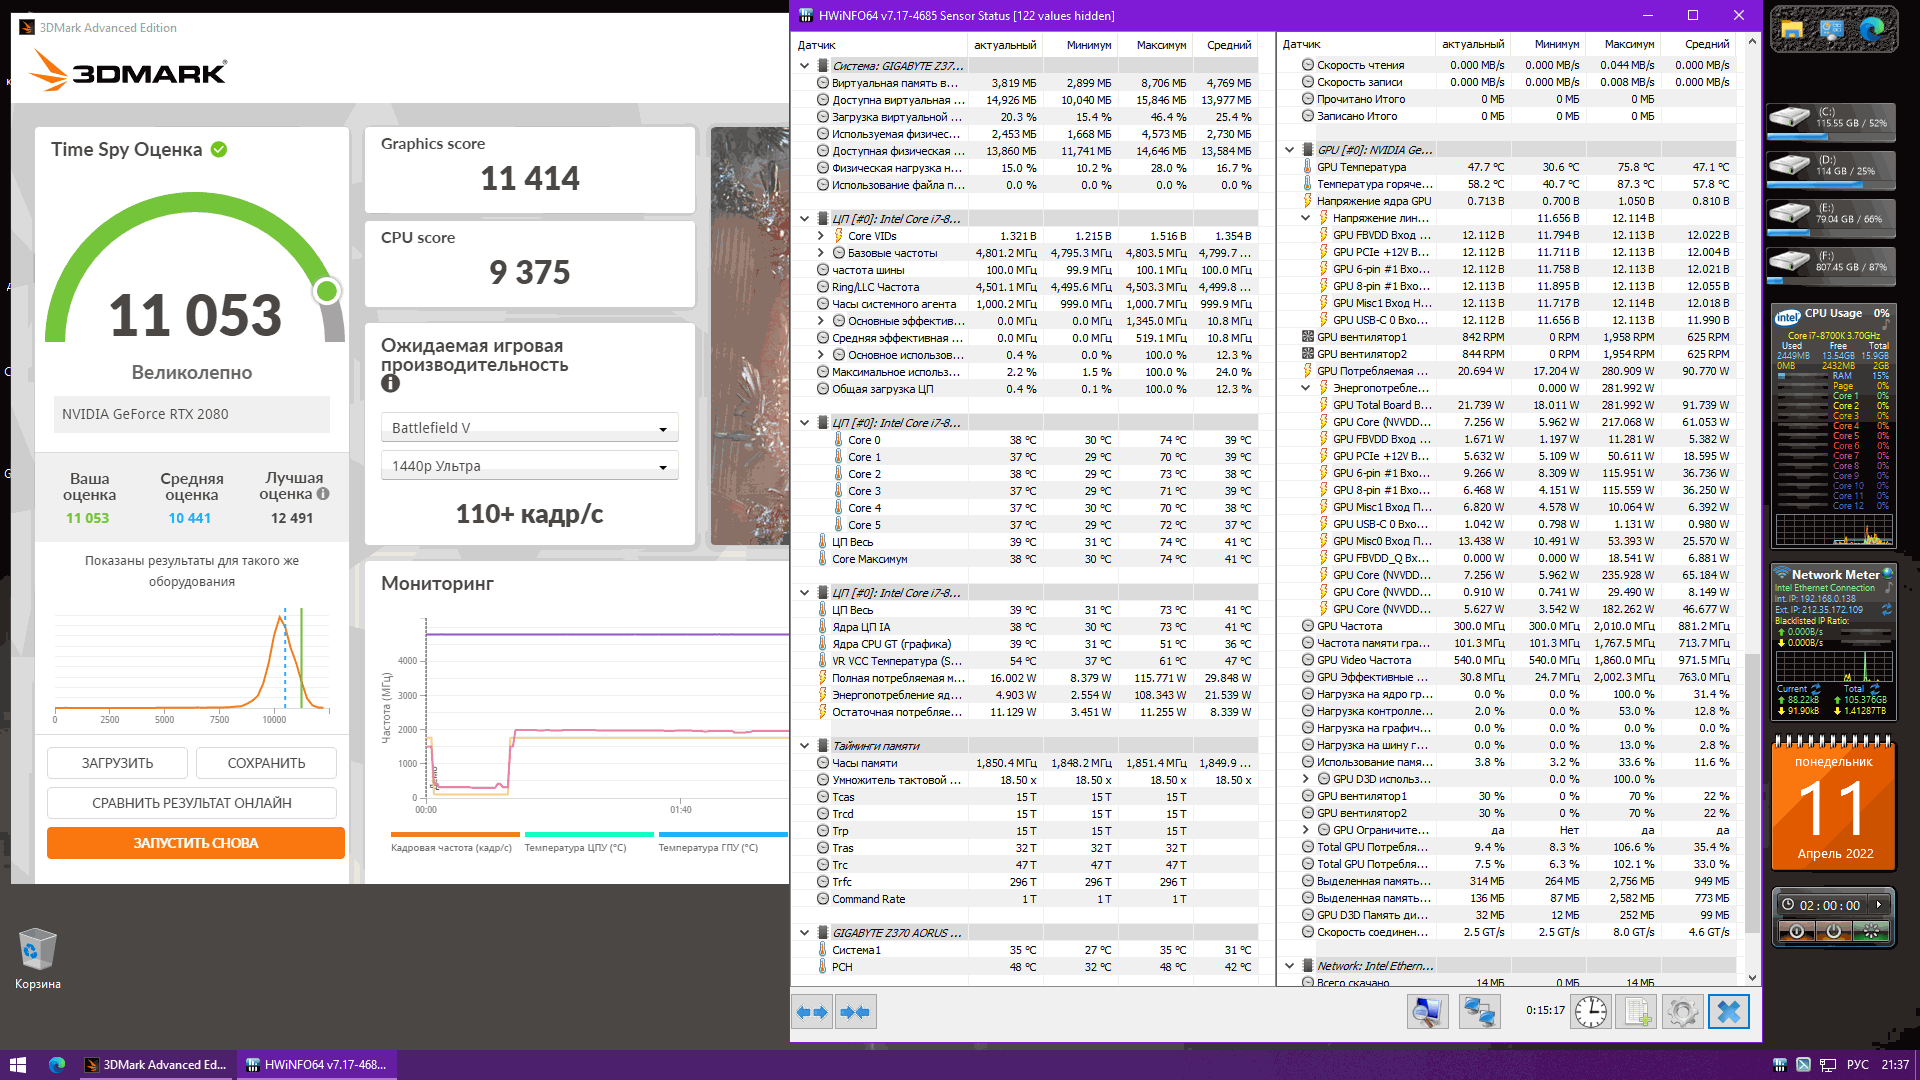Image resolution: width=1920 pixels, height=1080 pixels.
Task: Expand the Core VIDs tree row
Action: pos(821,236)
